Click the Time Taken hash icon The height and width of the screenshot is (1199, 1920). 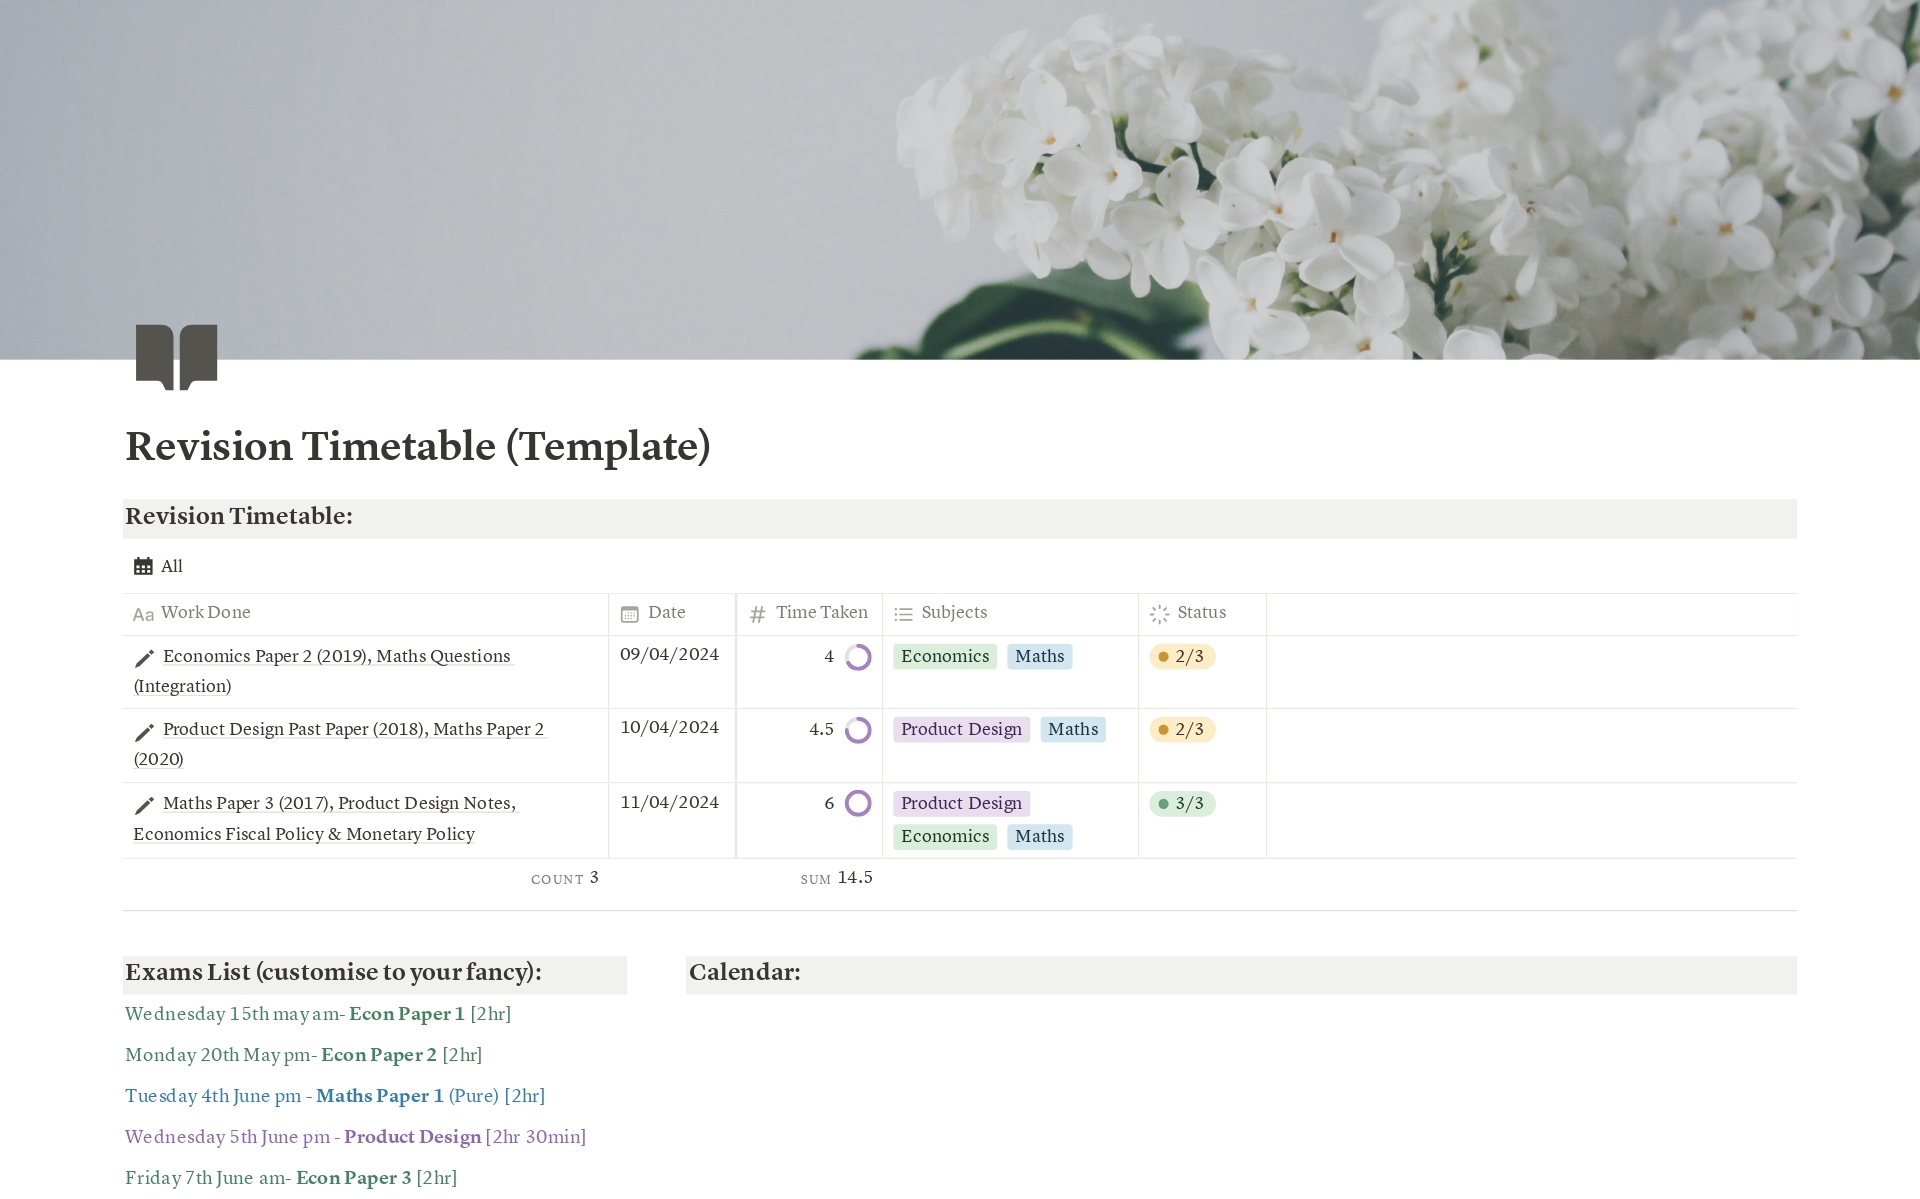[757, 614]
